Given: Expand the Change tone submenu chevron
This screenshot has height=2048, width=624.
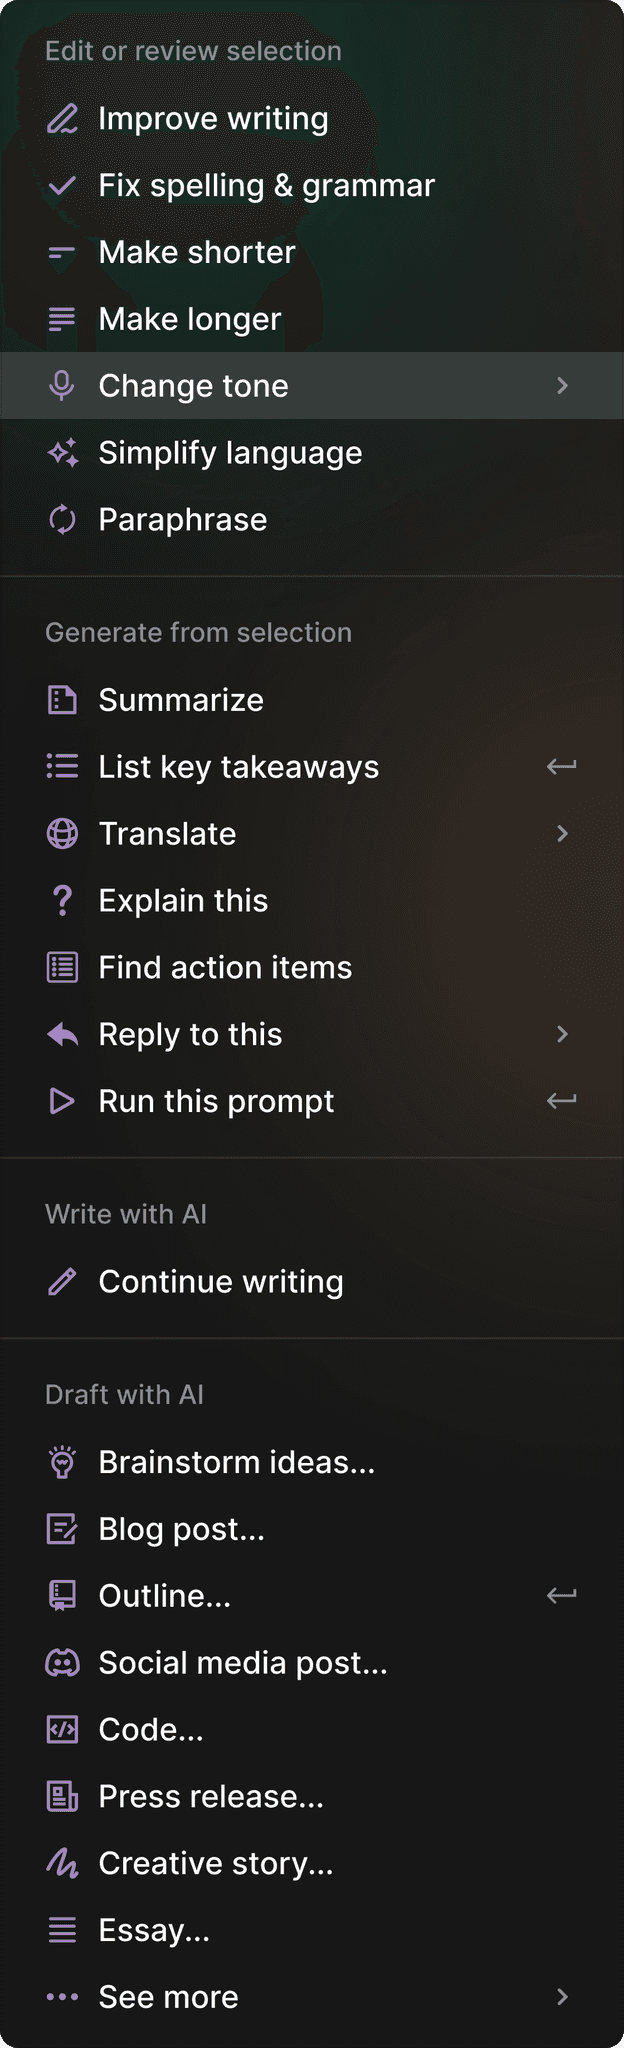Looking at the screenshot, I should (563, 385).
